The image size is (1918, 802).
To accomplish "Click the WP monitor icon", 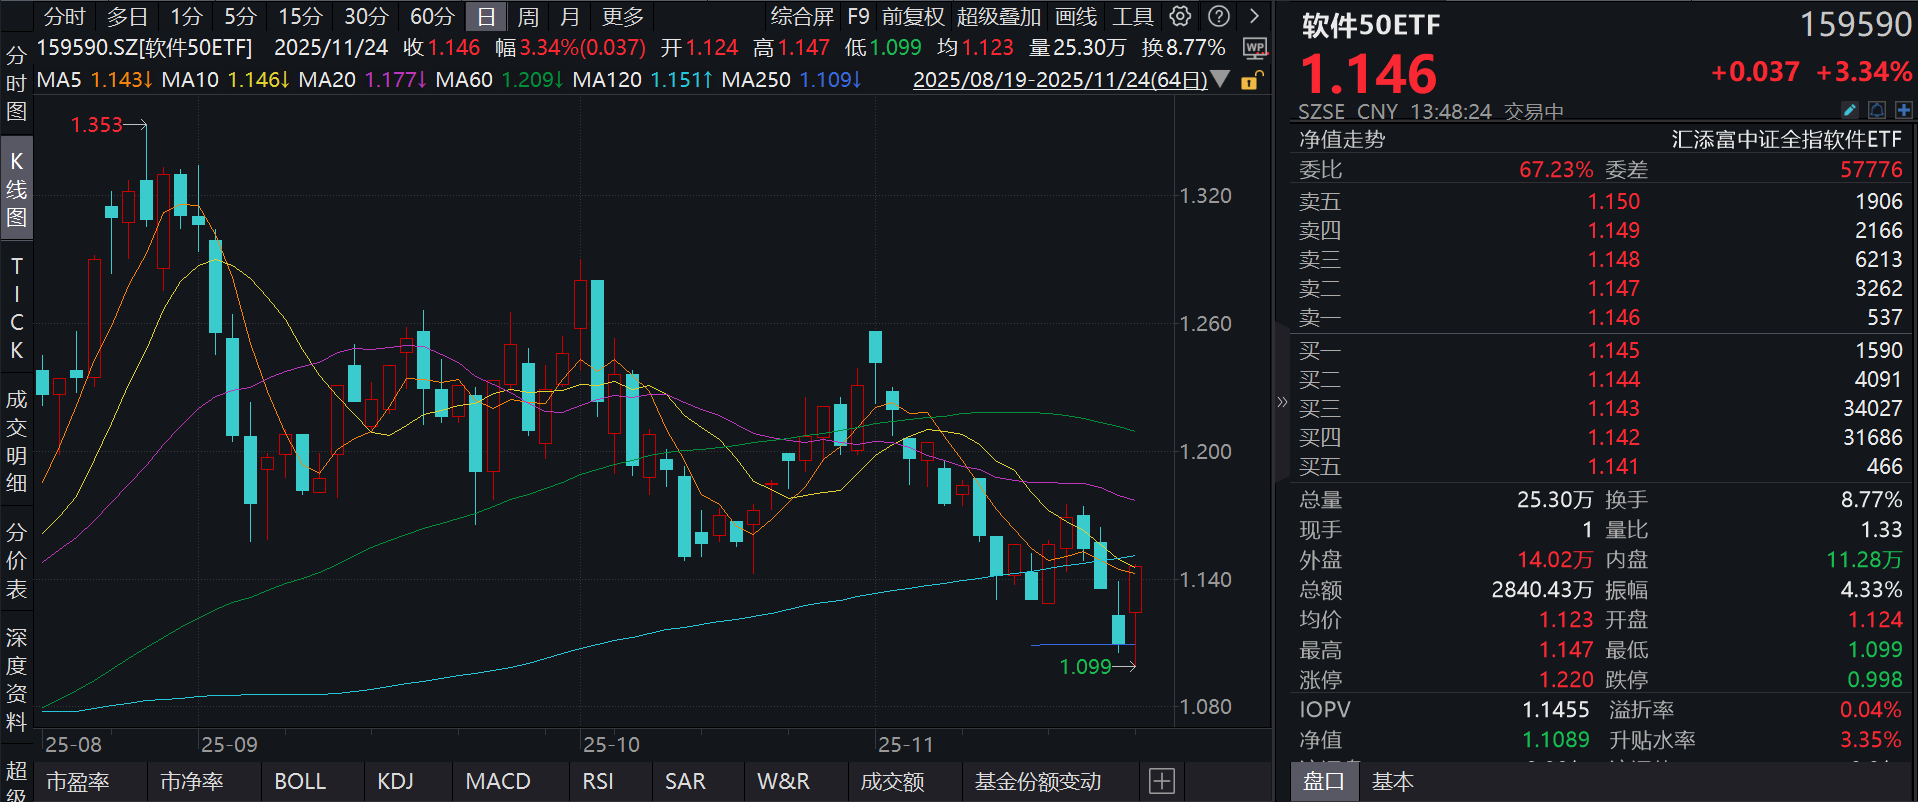I will [x=1254, y=48].
